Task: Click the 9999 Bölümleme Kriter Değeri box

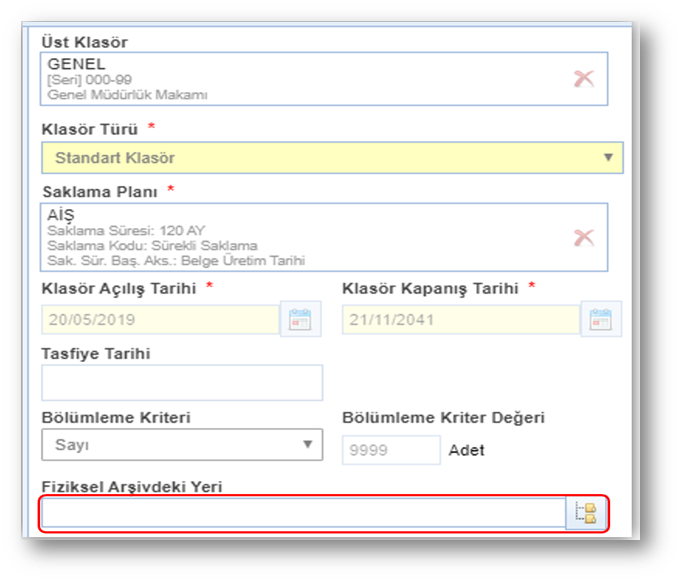Action: (390, 450)
